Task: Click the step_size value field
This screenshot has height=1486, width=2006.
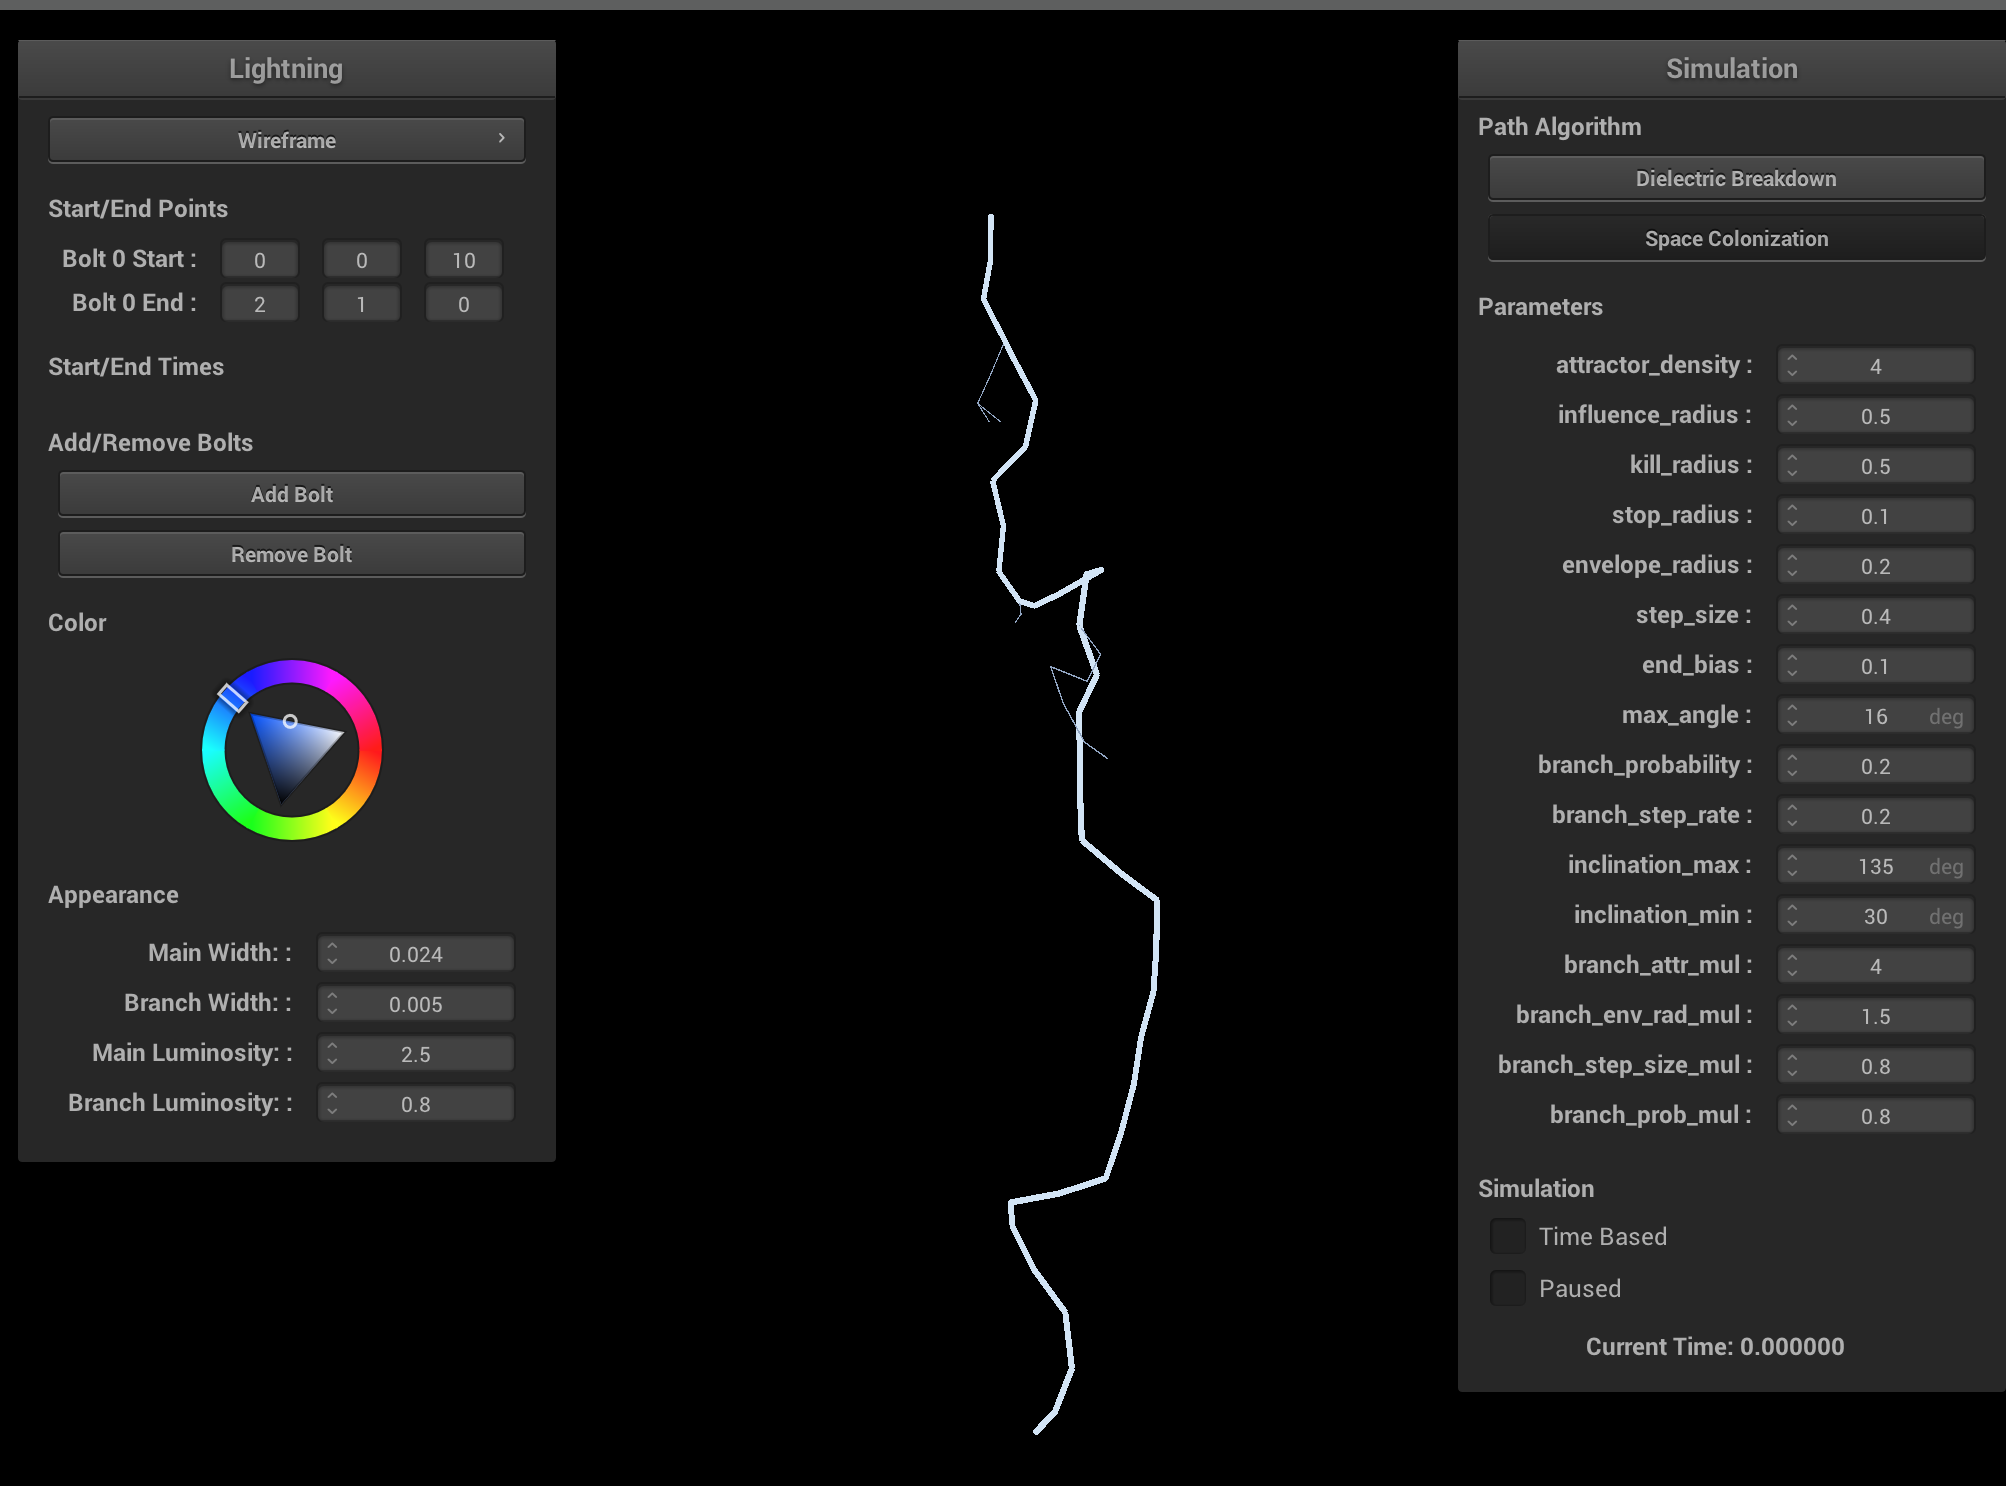Action: 1875,616
